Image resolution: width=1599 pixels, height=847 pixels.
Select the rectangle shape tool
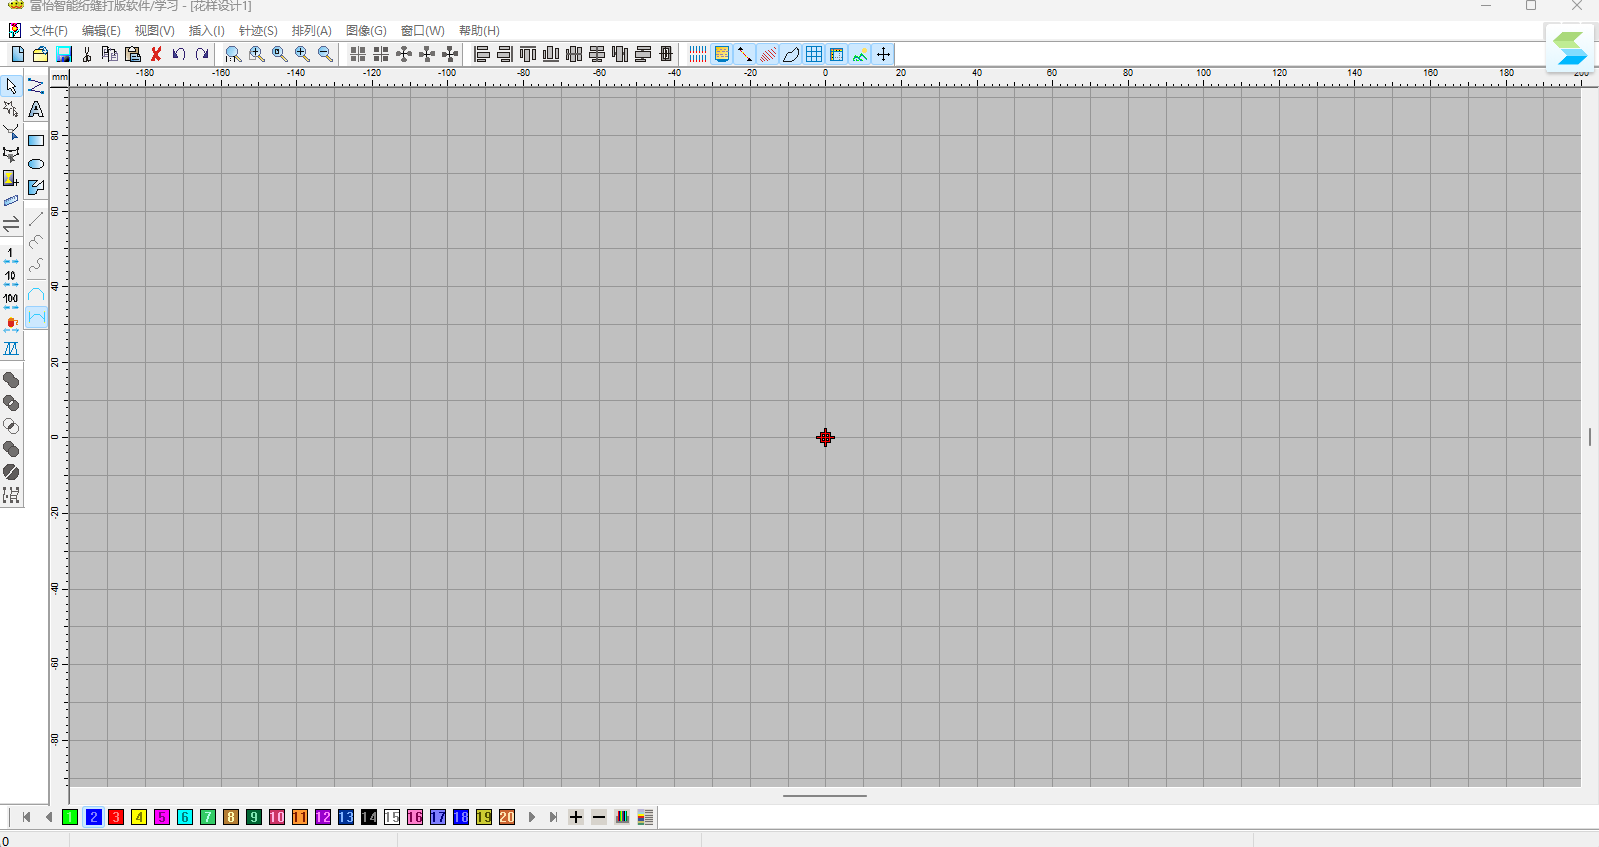tap(36, 140)
